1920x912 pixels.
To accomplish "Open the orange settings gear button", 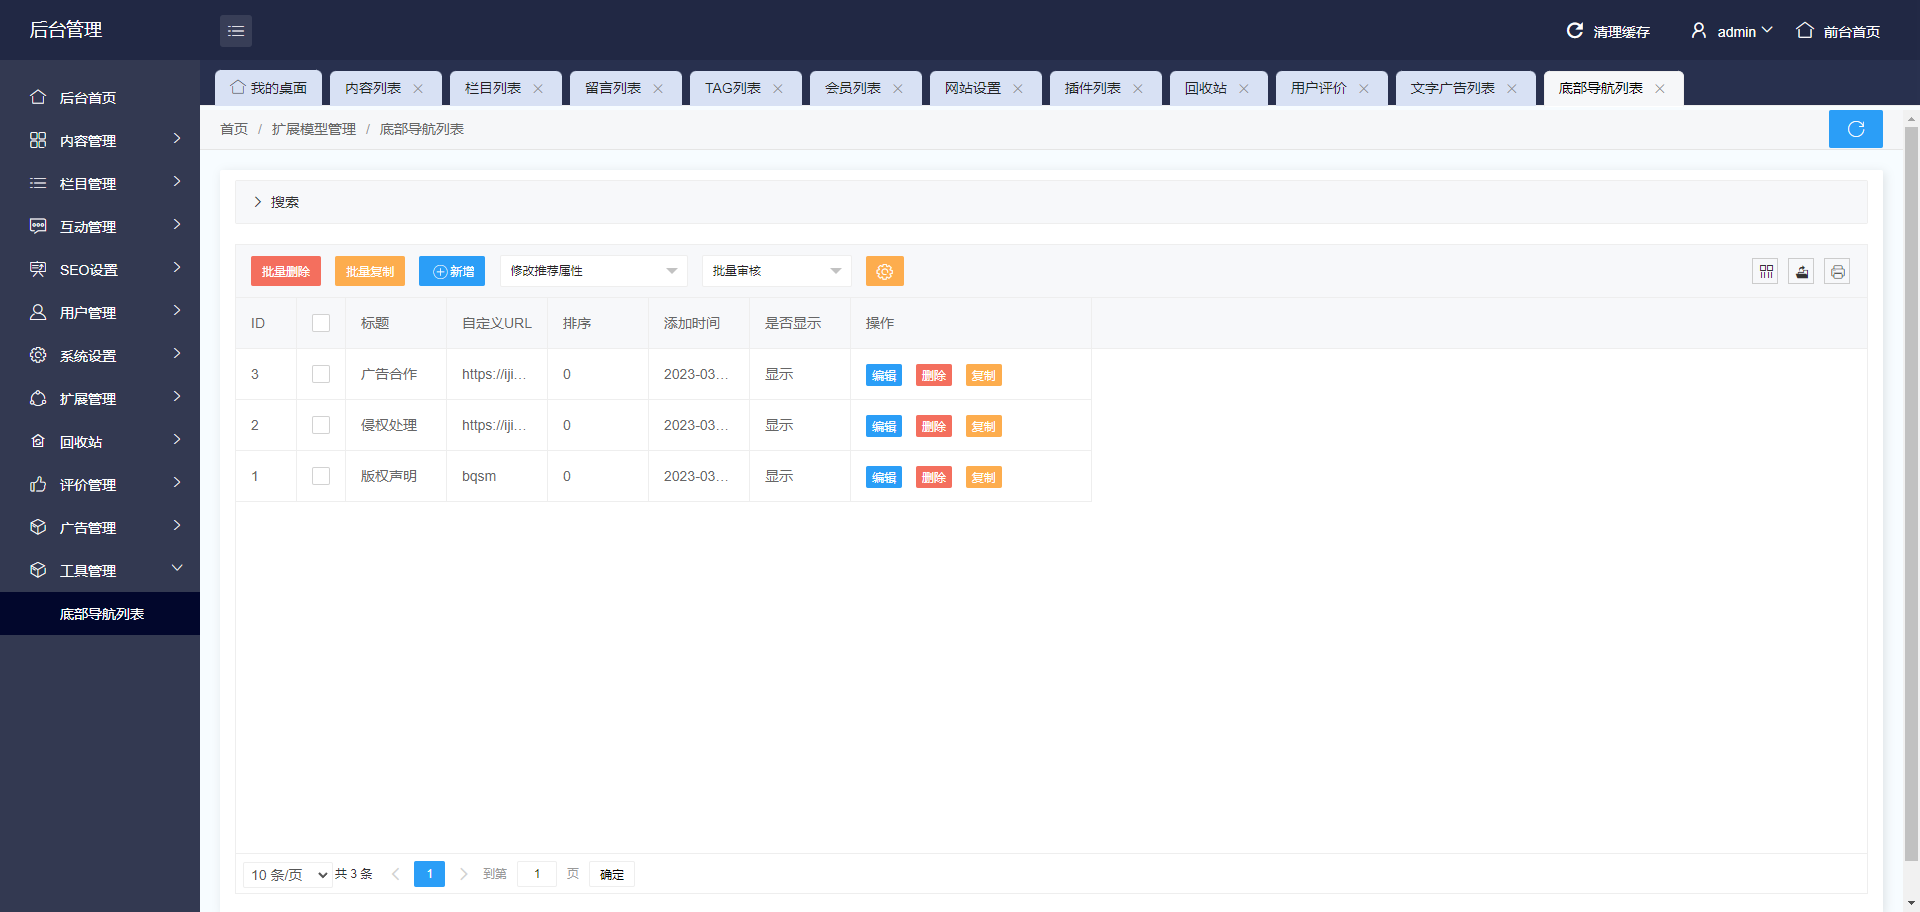I will pos(884,271).
